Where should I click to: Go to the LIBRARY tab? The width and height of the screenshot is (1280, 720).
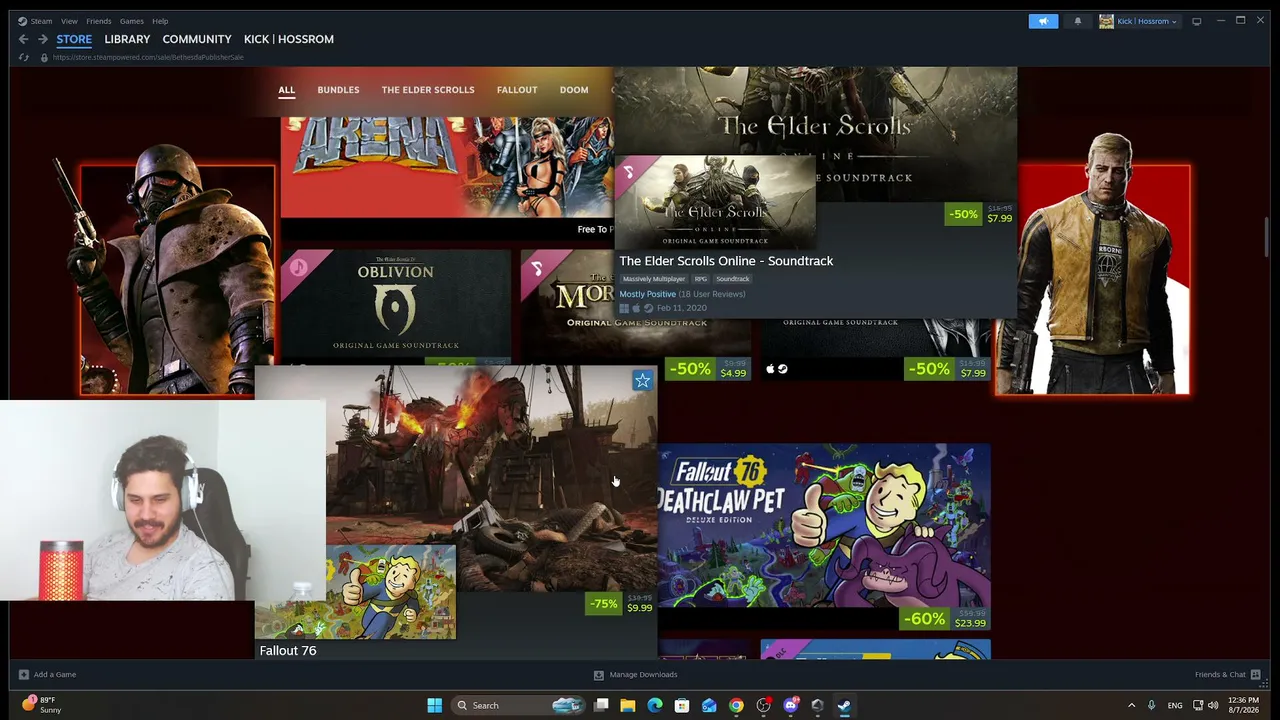tap(127, 39)
